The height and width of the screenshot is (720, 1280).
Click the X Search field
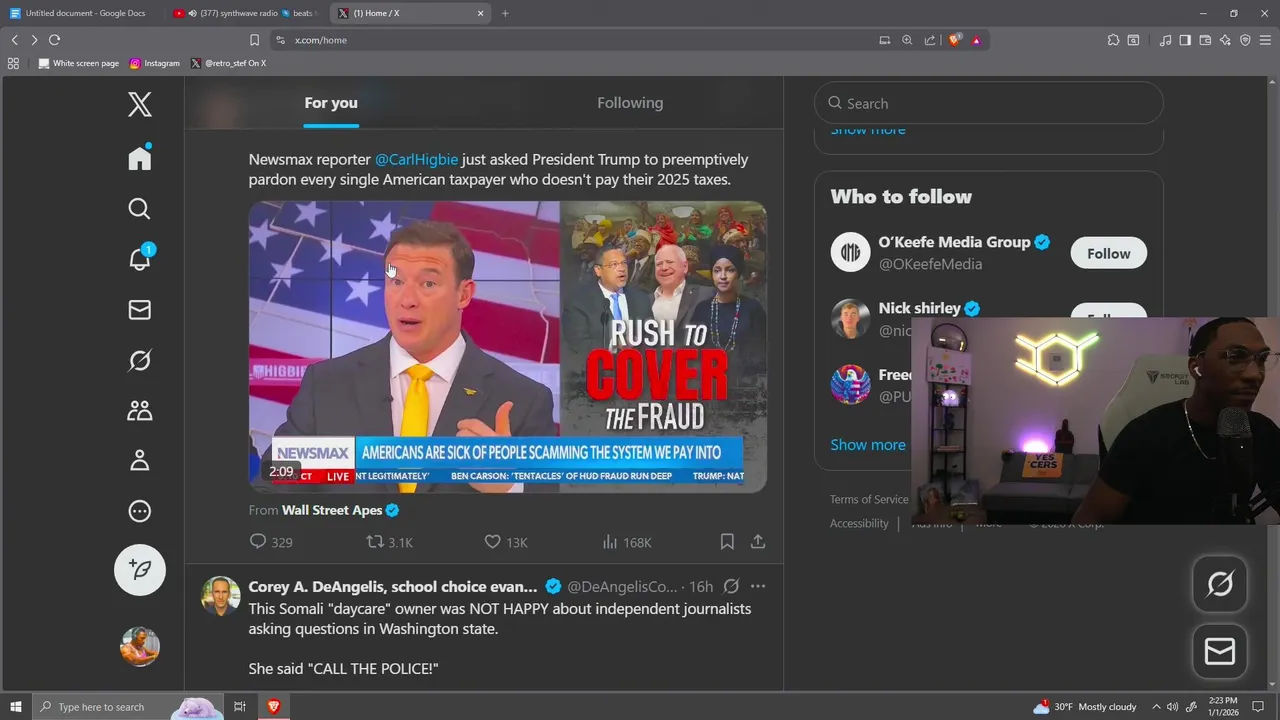tap(989, 104)
